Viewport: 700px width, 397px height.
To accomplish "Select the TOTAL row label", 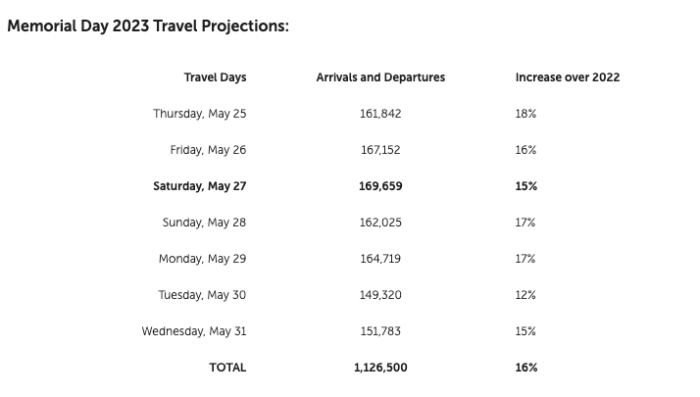I will 228,368.
